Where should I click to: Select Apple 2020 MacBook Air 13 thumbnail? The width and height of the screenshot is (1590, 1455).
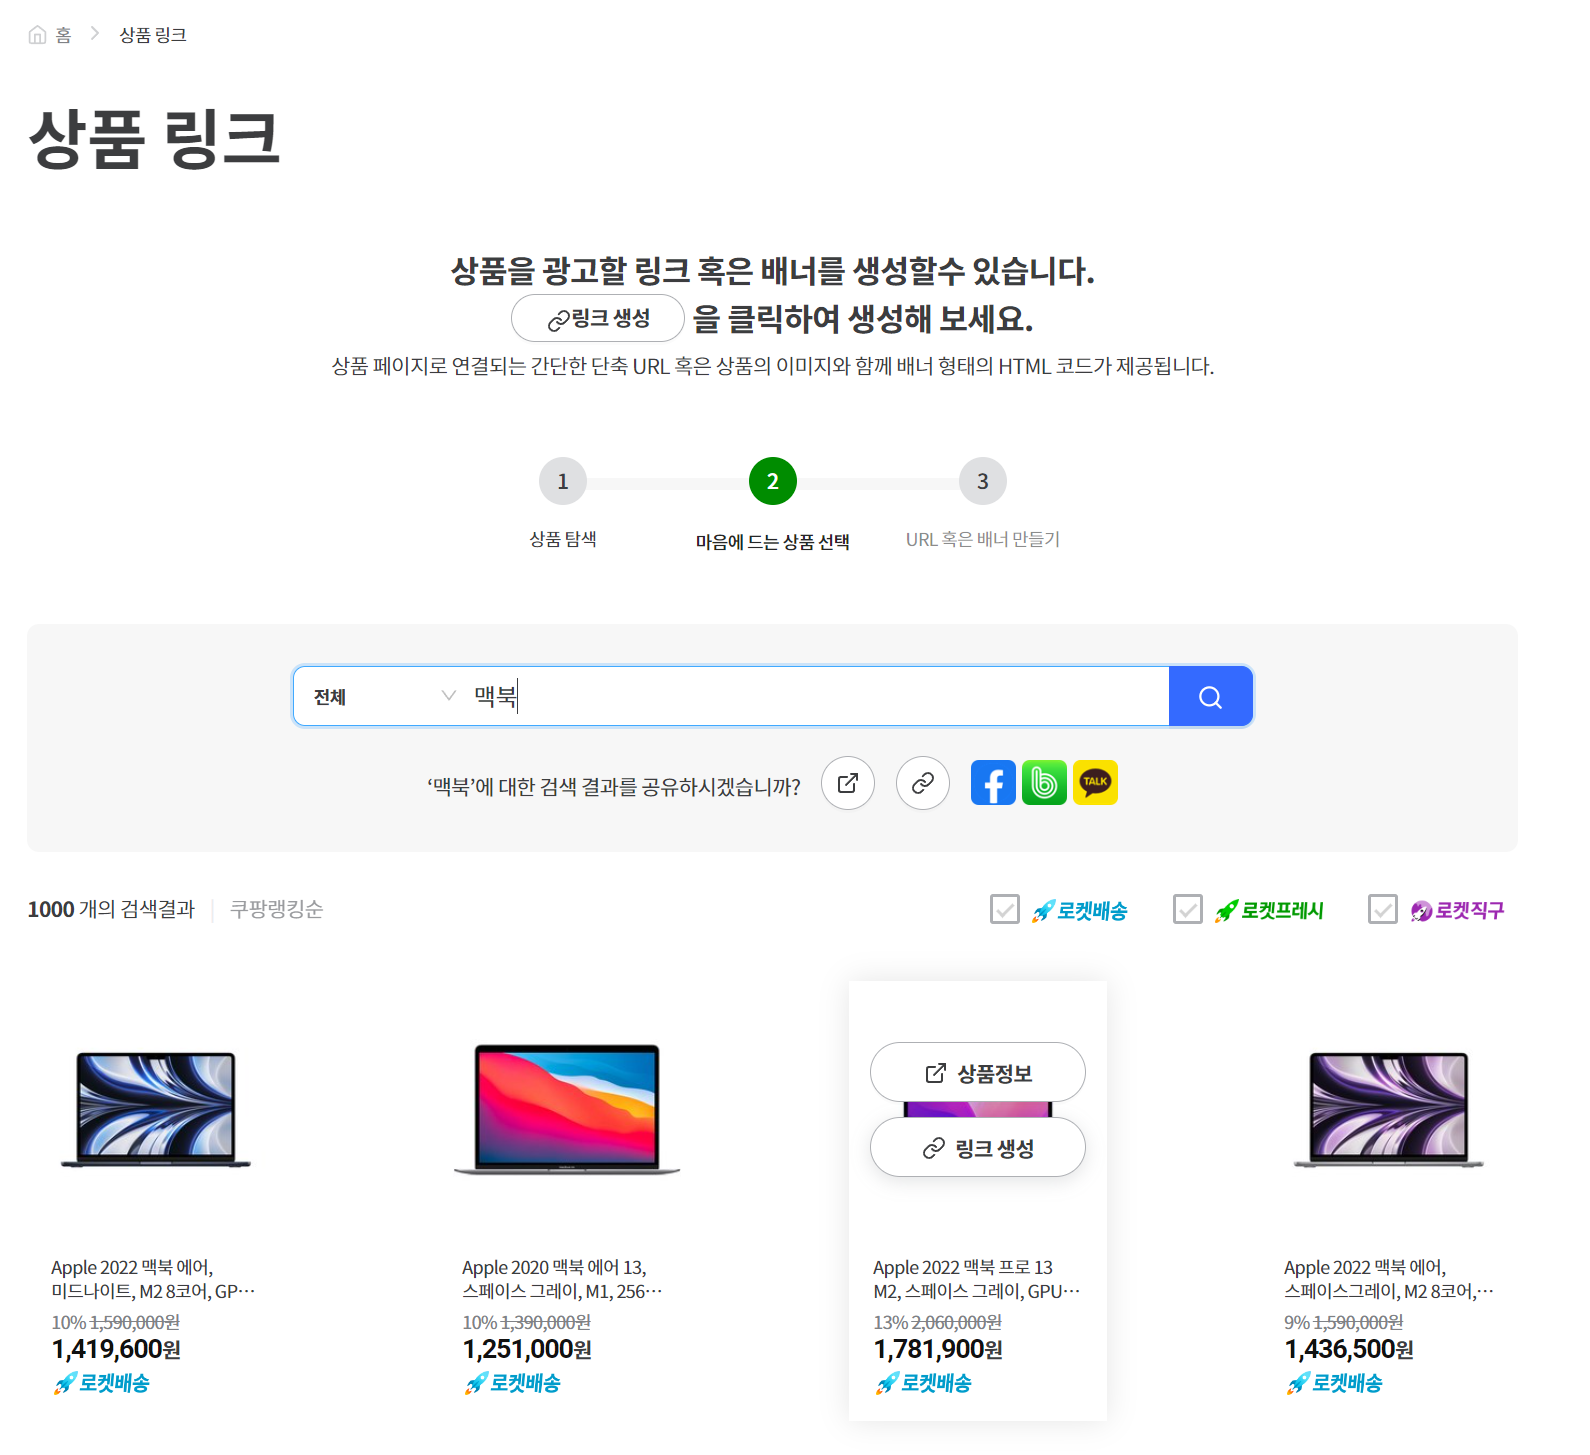(567, 1109)
